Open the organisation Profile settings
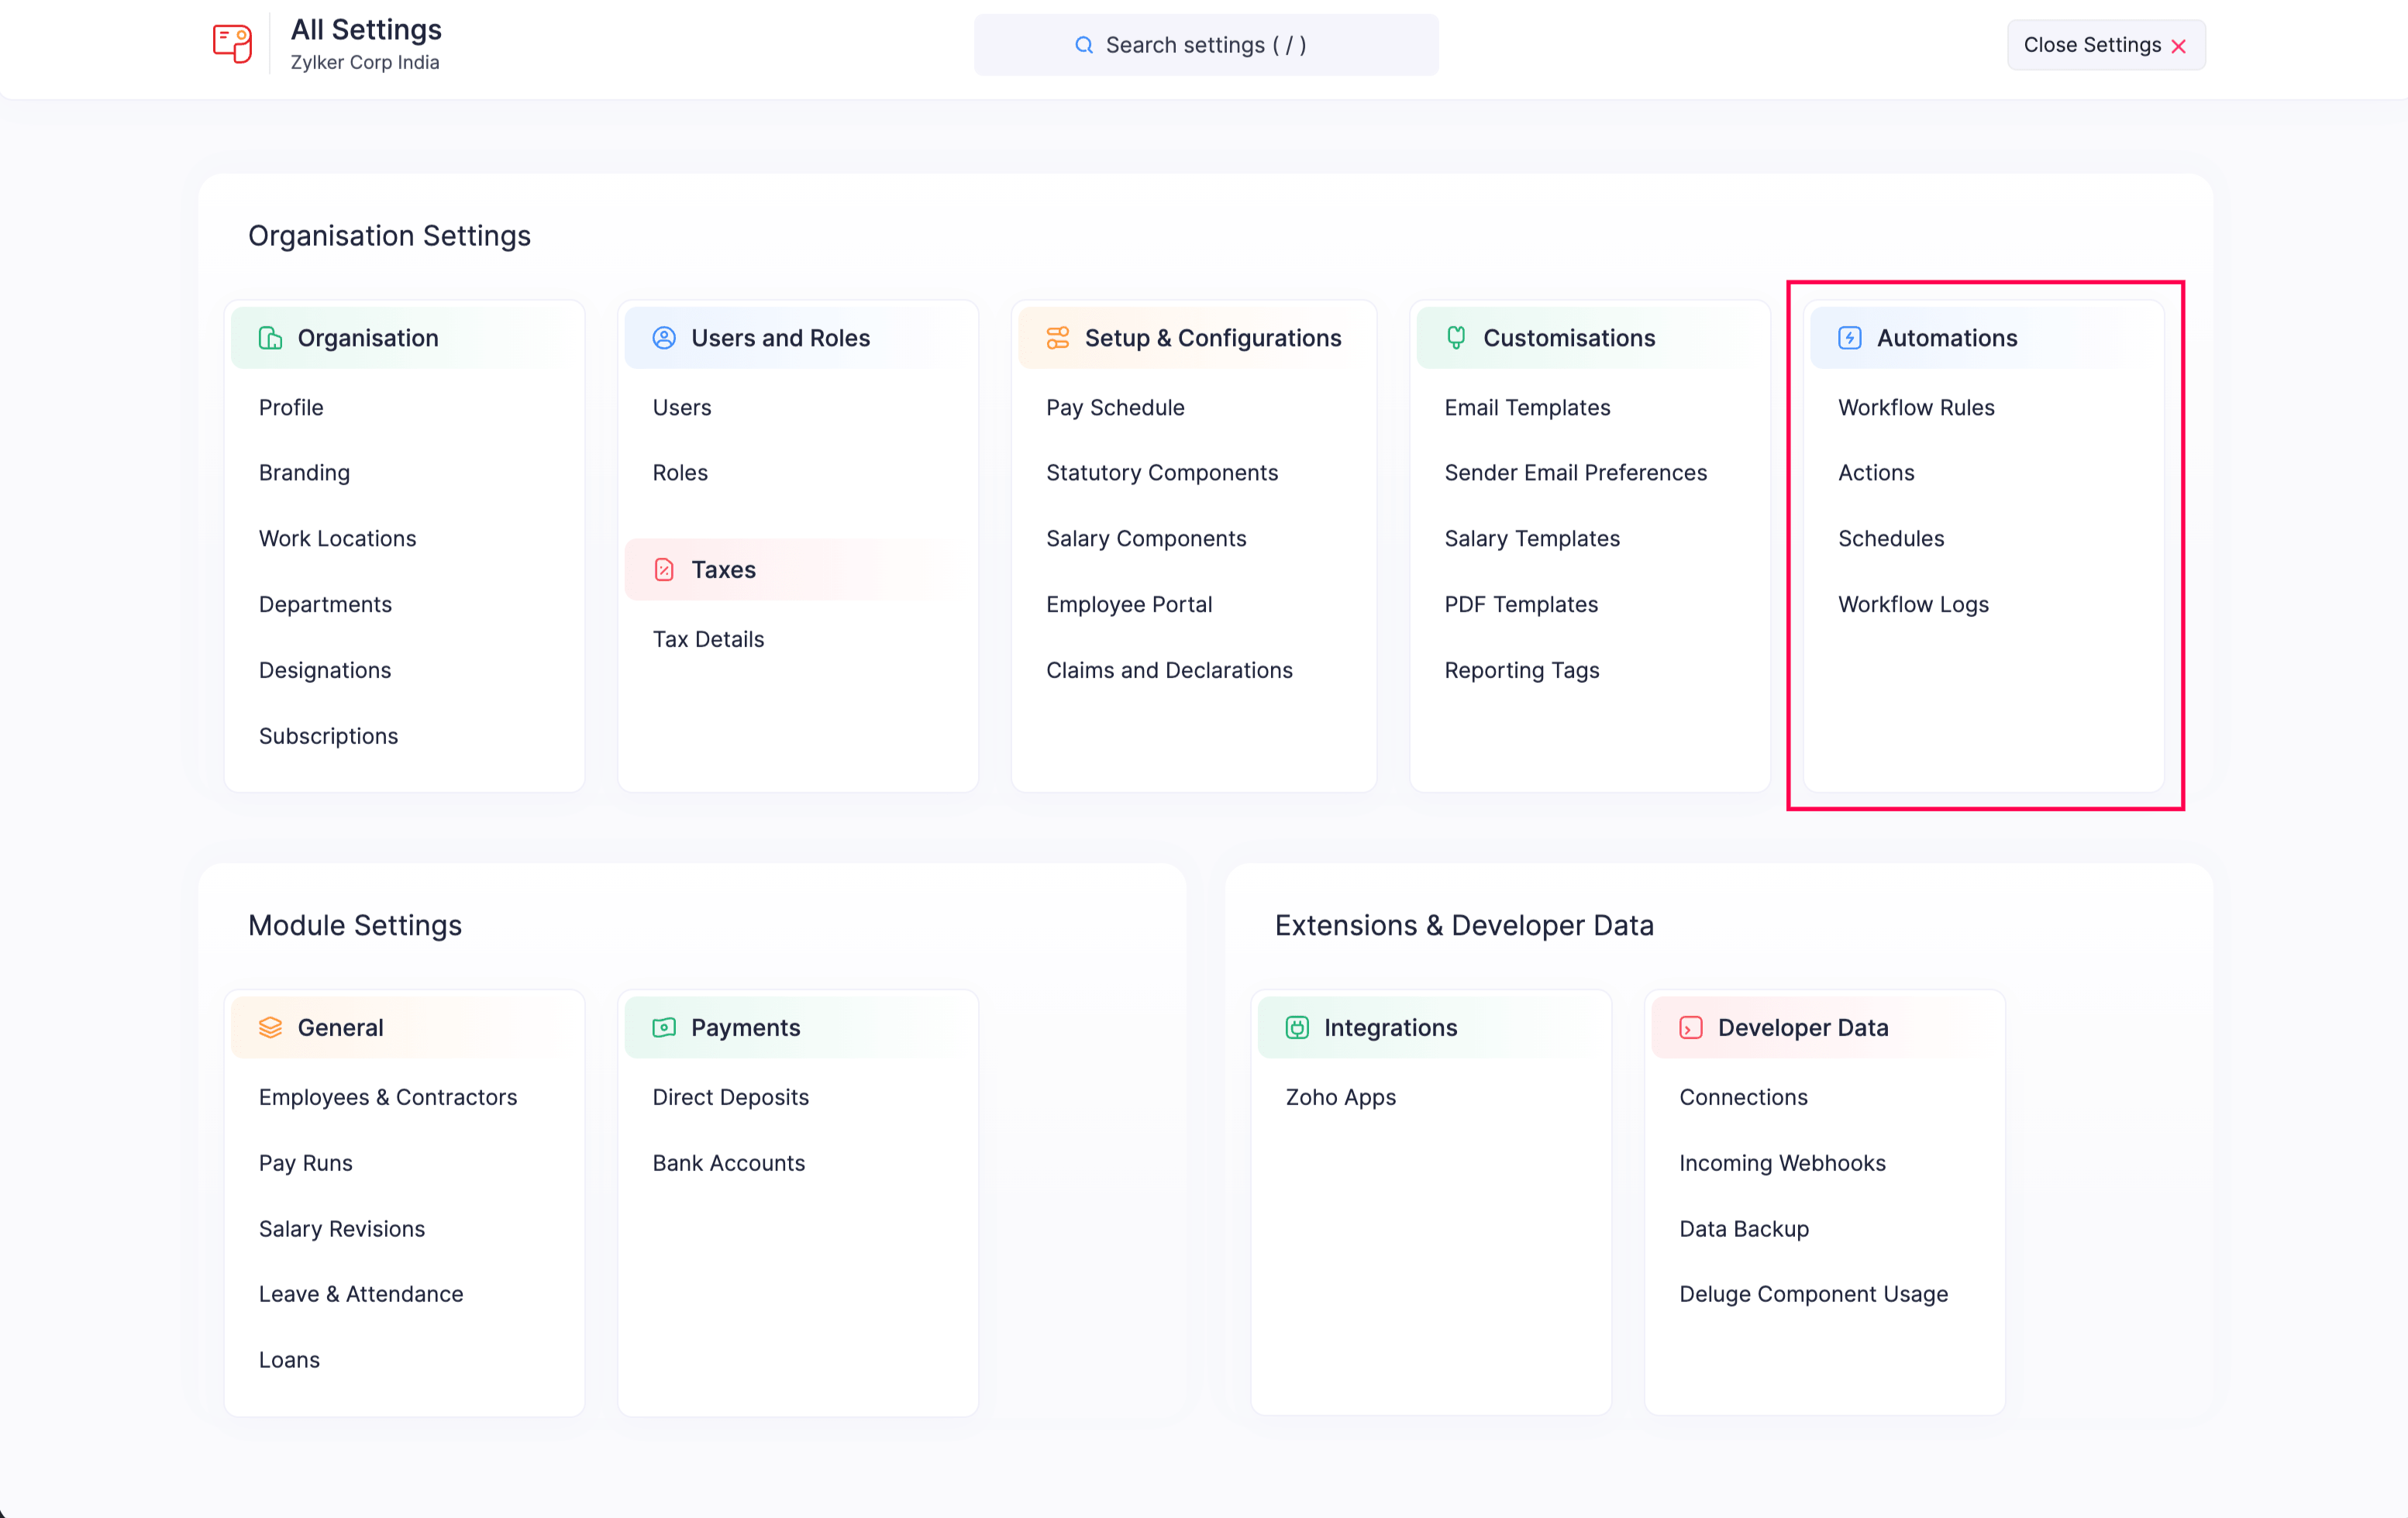This screenshot has width=2408, height=1518. (x=291, y=408)
